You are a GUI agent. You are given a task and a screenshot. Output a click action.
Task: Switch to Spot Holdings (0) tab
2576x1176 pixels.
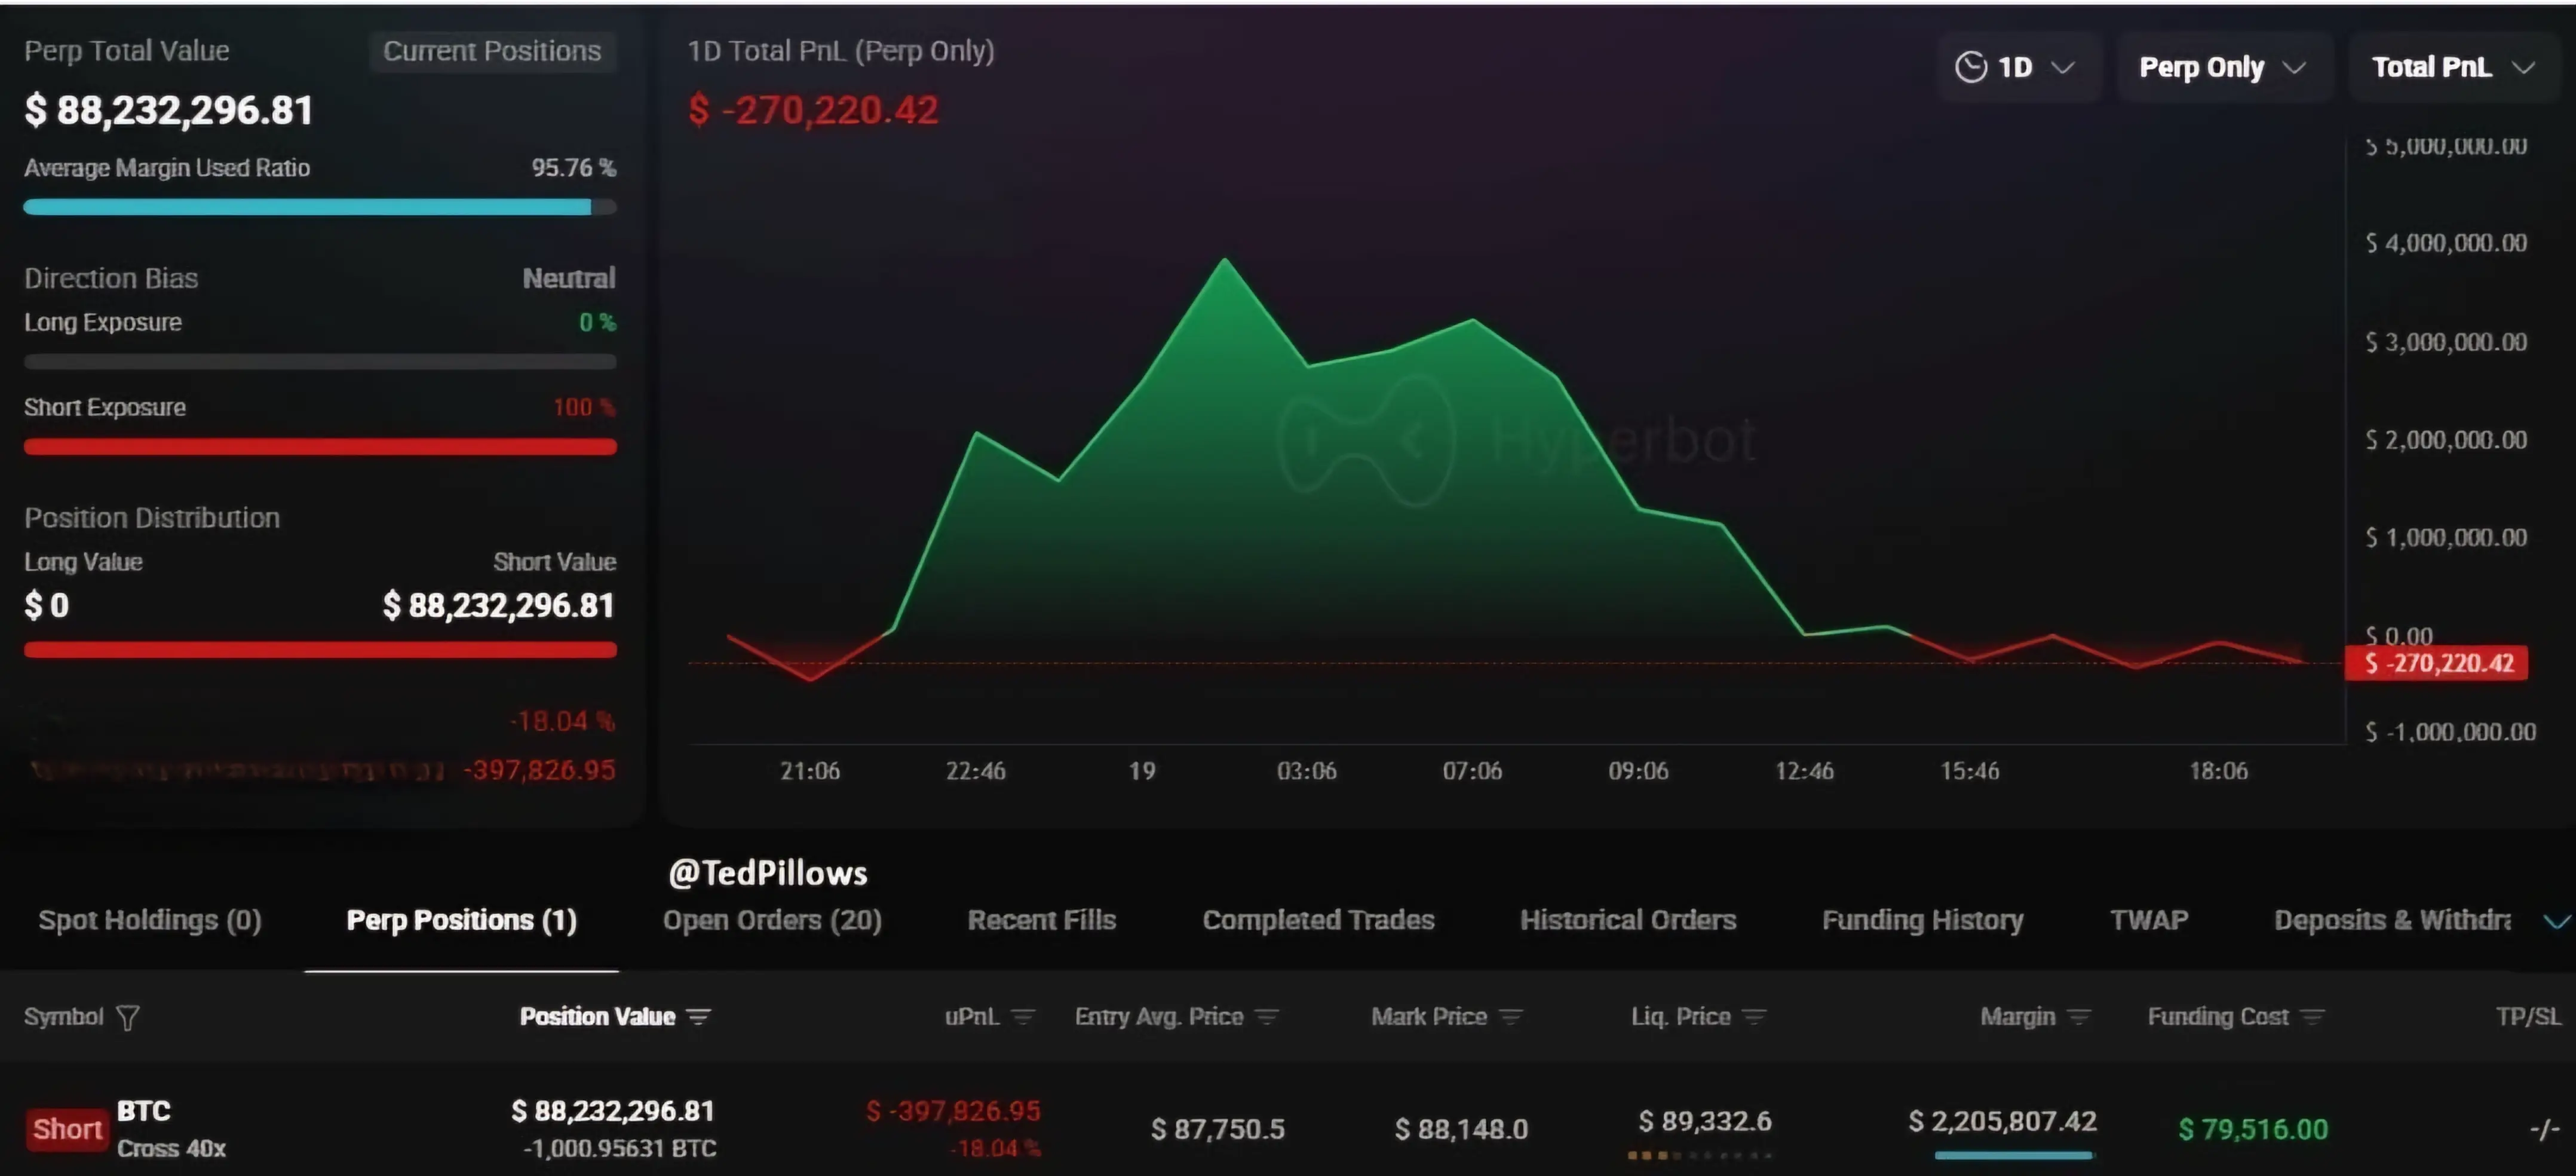pos(150,920)
